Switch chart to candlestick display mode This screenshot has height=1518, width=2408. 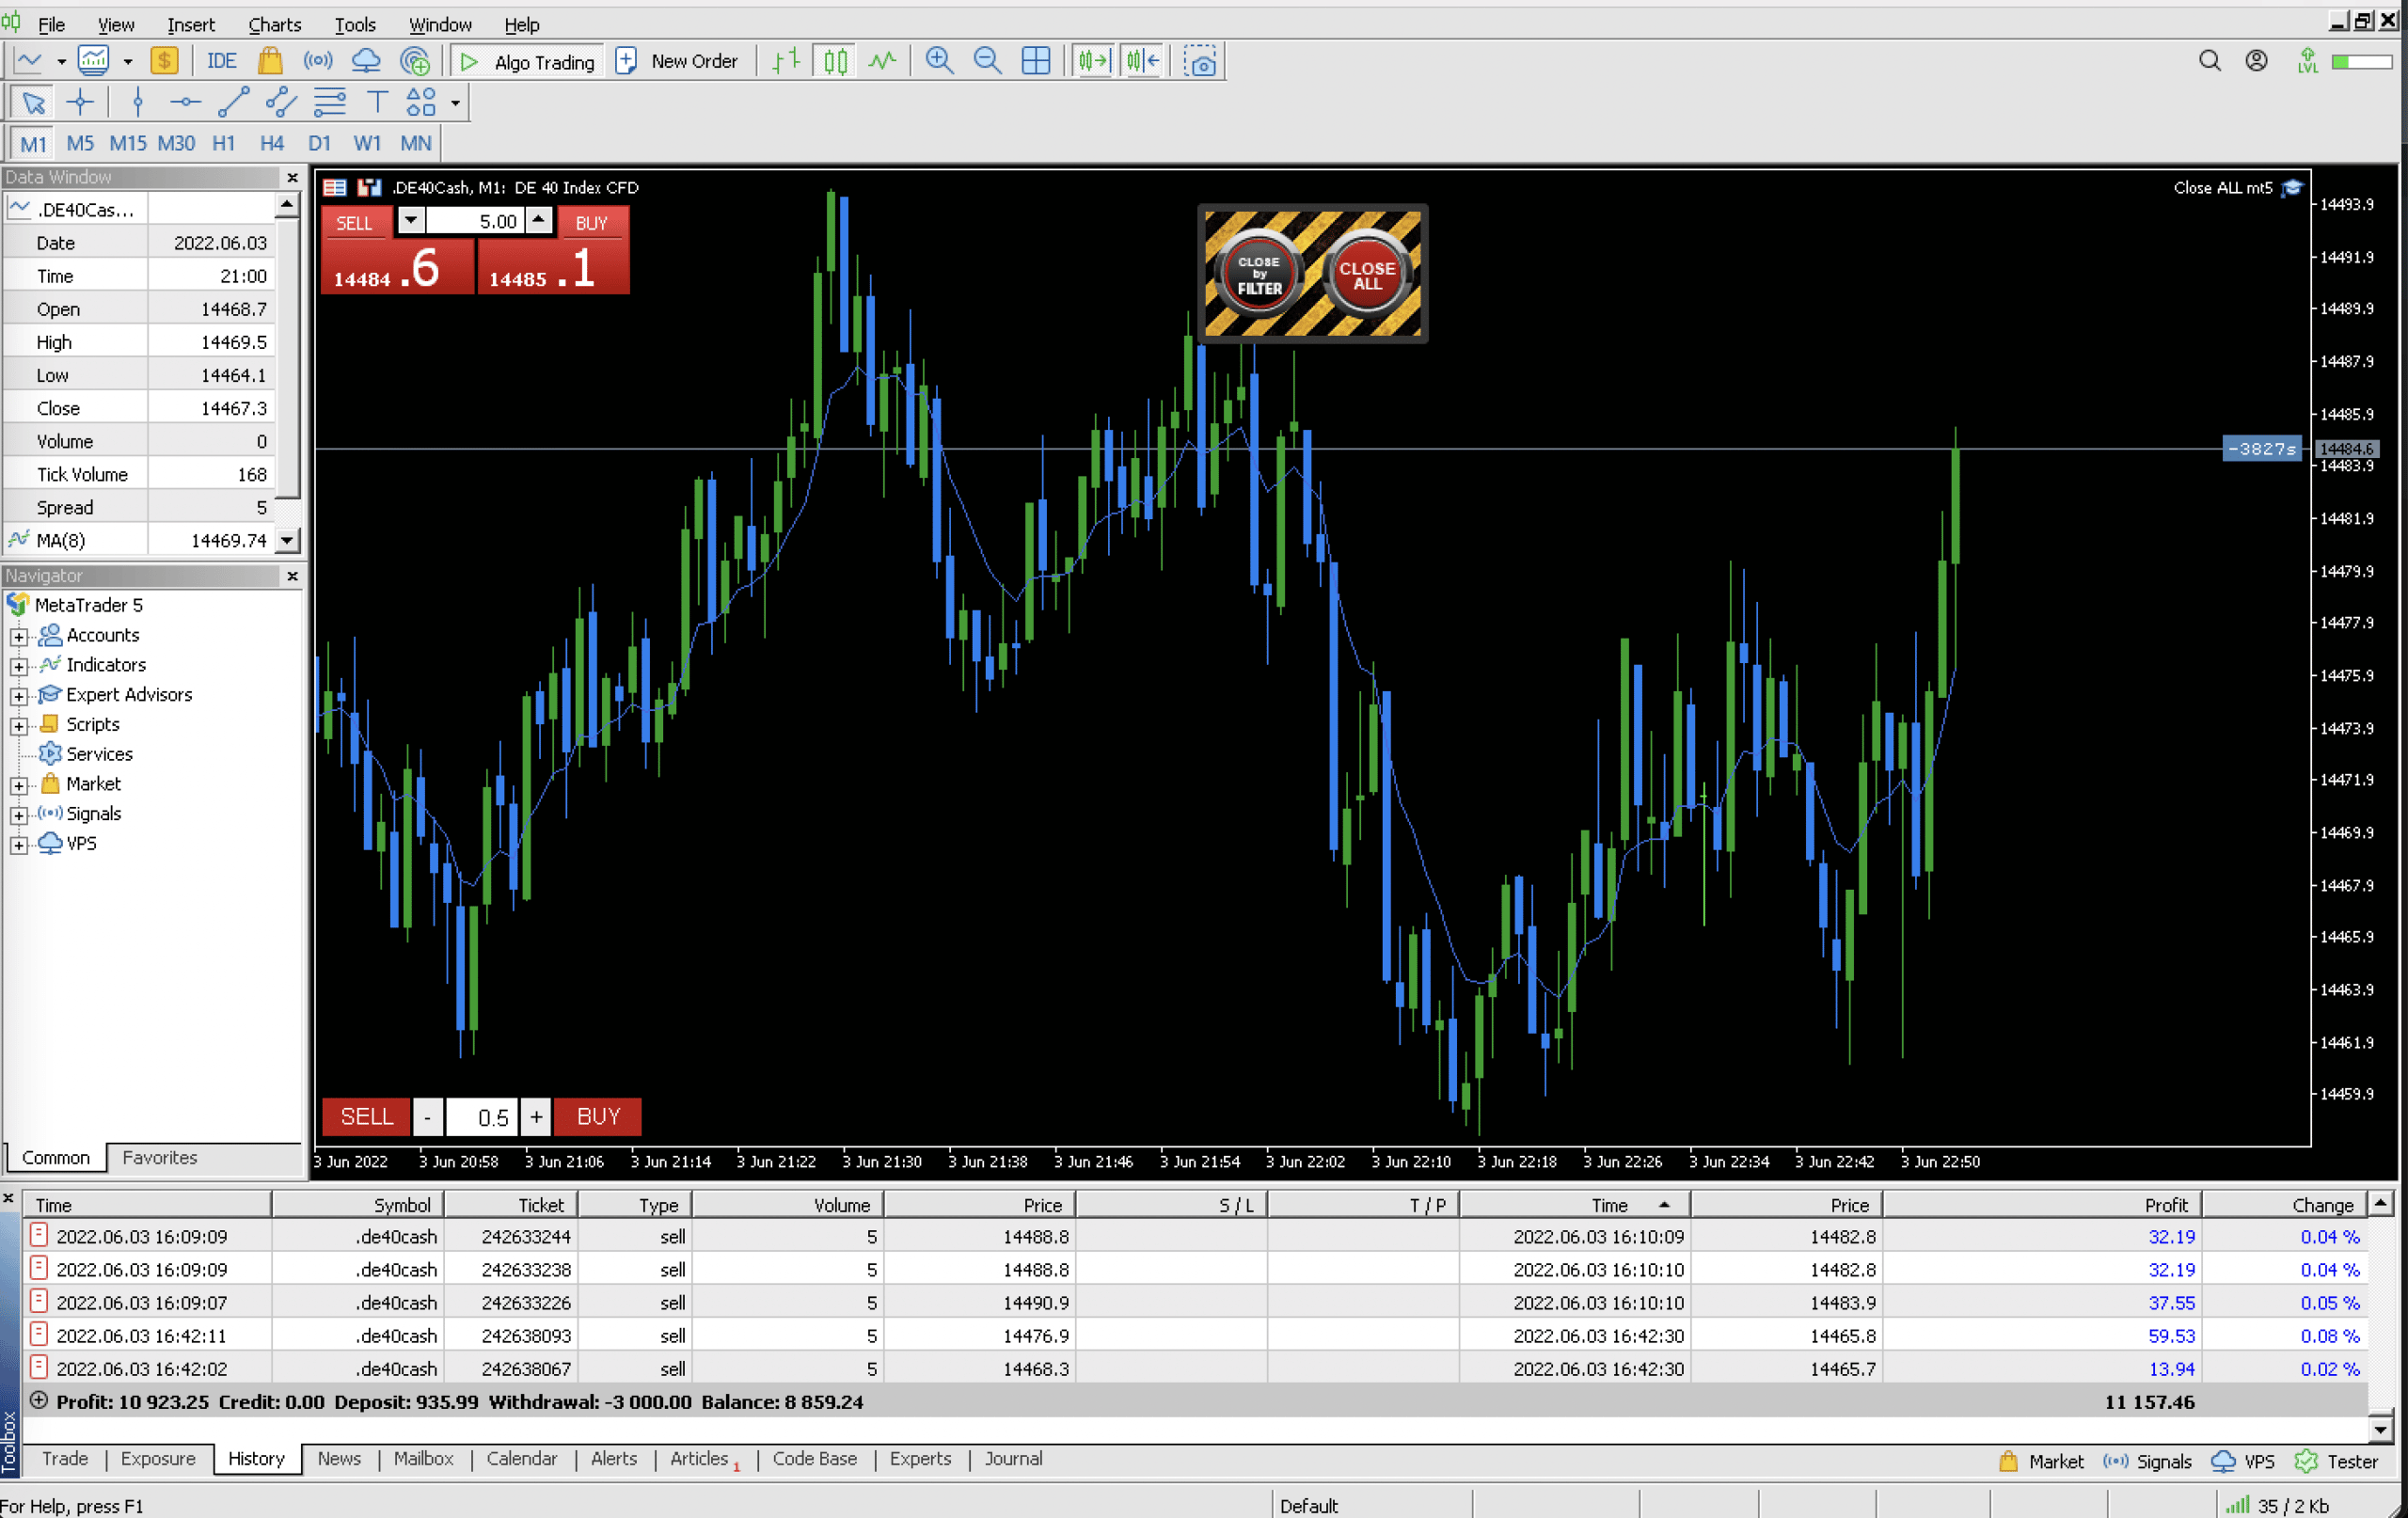(x=835, y=61)
